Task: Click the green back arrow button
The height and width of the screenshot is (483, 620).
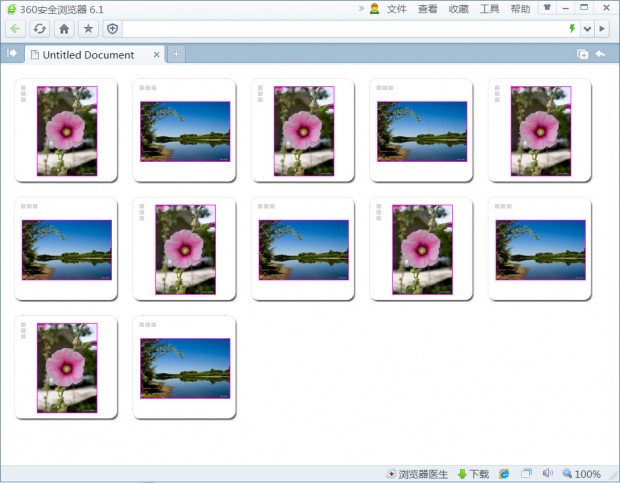Action: tap(15, 29)
